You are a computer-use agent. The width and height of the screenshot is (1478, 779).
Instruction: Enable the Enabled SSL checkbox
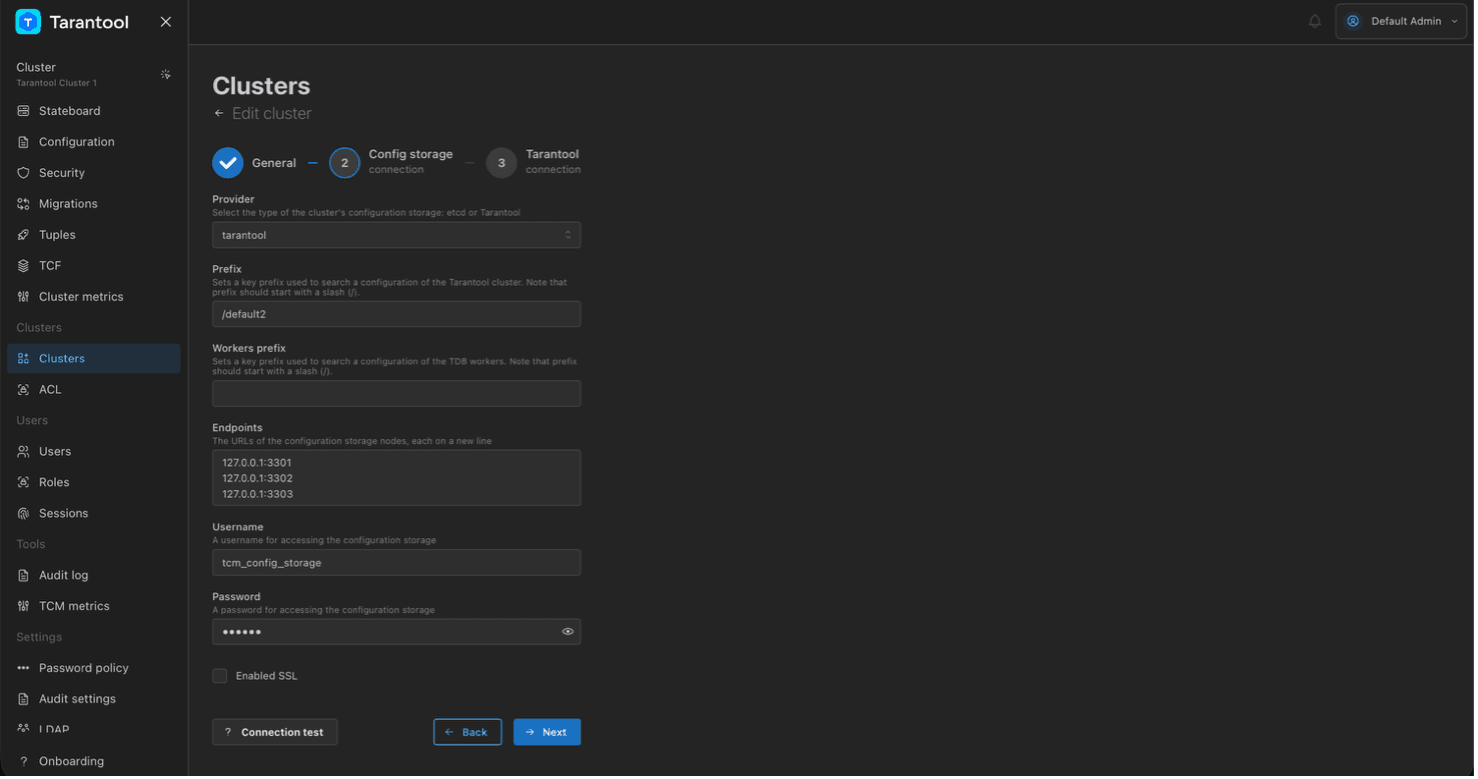pos(220,677)
